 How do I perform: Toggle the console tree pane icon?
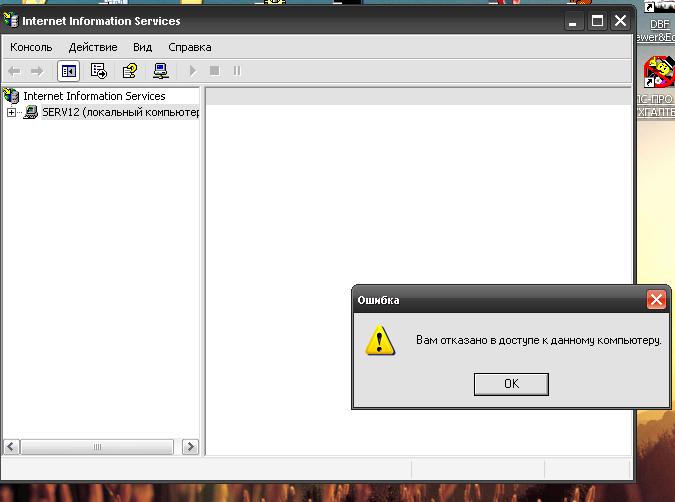pyautogui.click(x=68, y=71)
